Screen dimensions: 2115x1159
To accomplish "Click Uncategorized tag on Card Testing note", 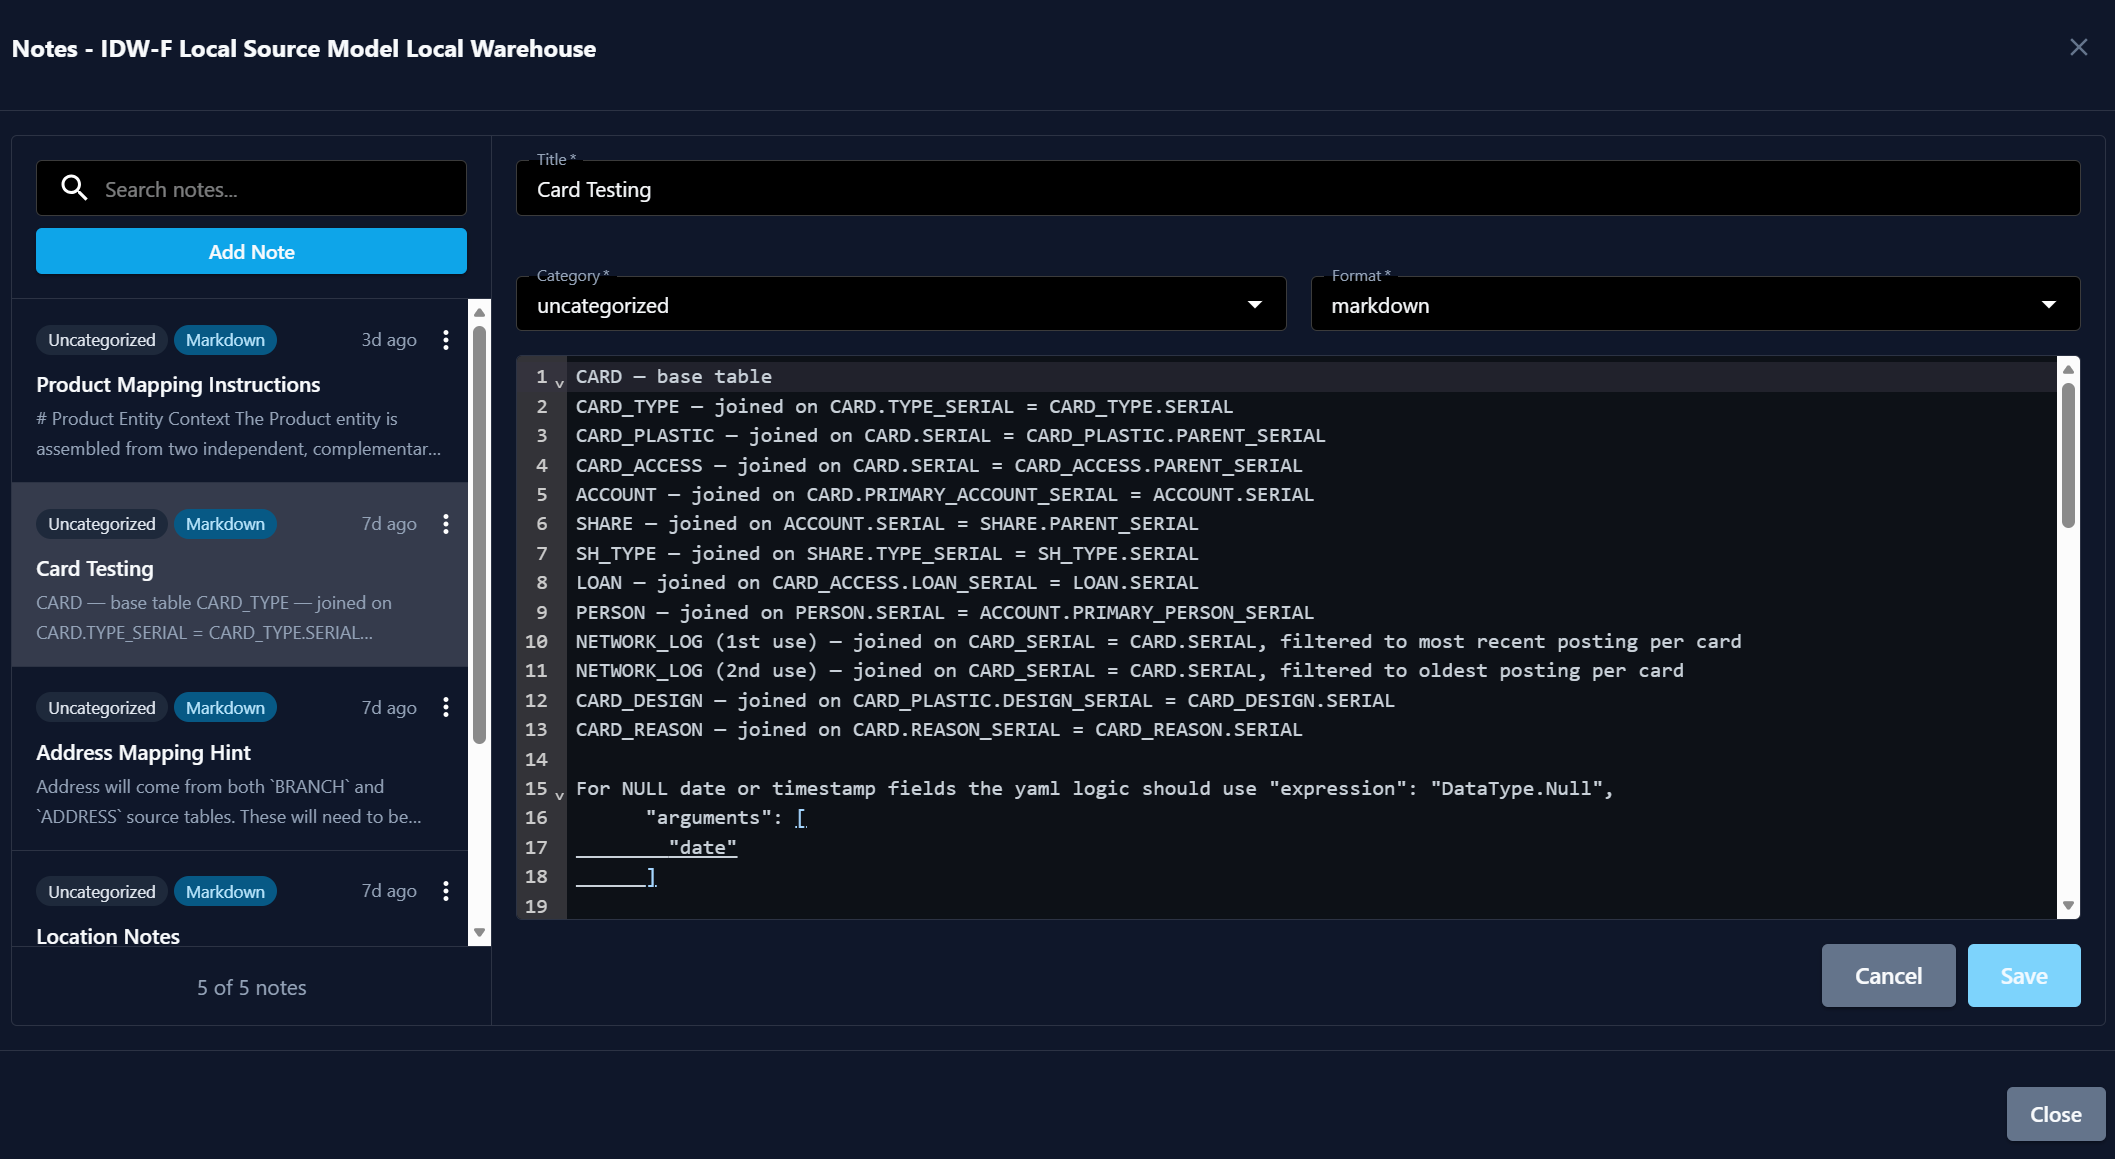I will point(102,524).
